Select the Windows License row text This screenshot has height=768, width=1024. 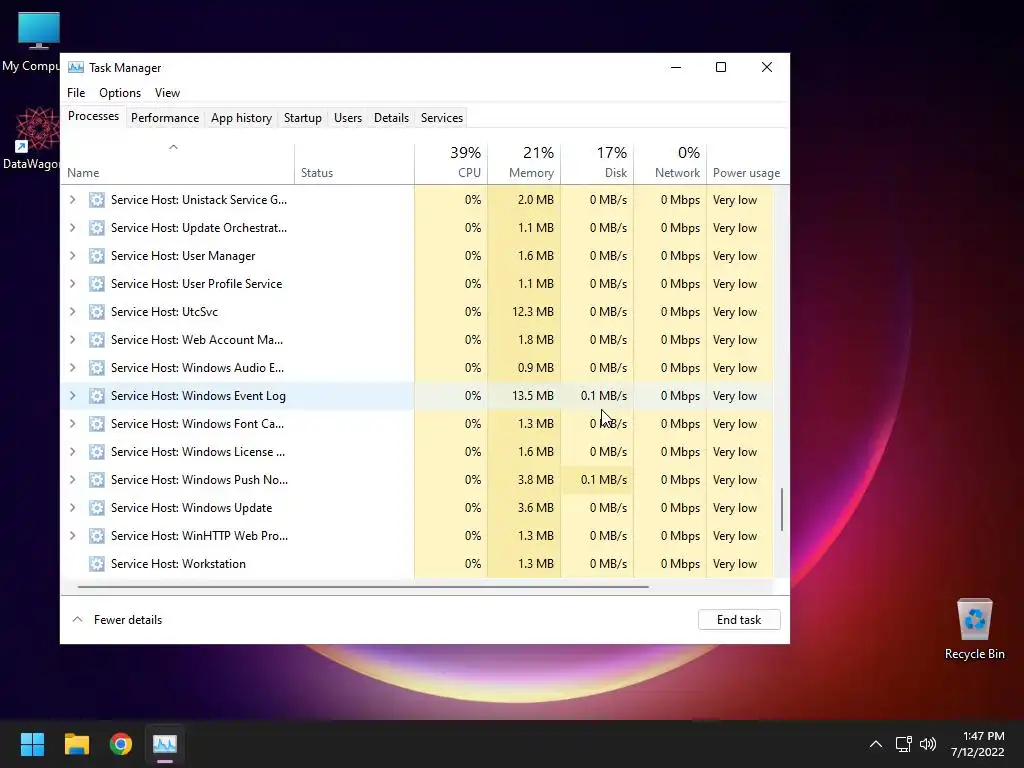[x=198, y=452]
